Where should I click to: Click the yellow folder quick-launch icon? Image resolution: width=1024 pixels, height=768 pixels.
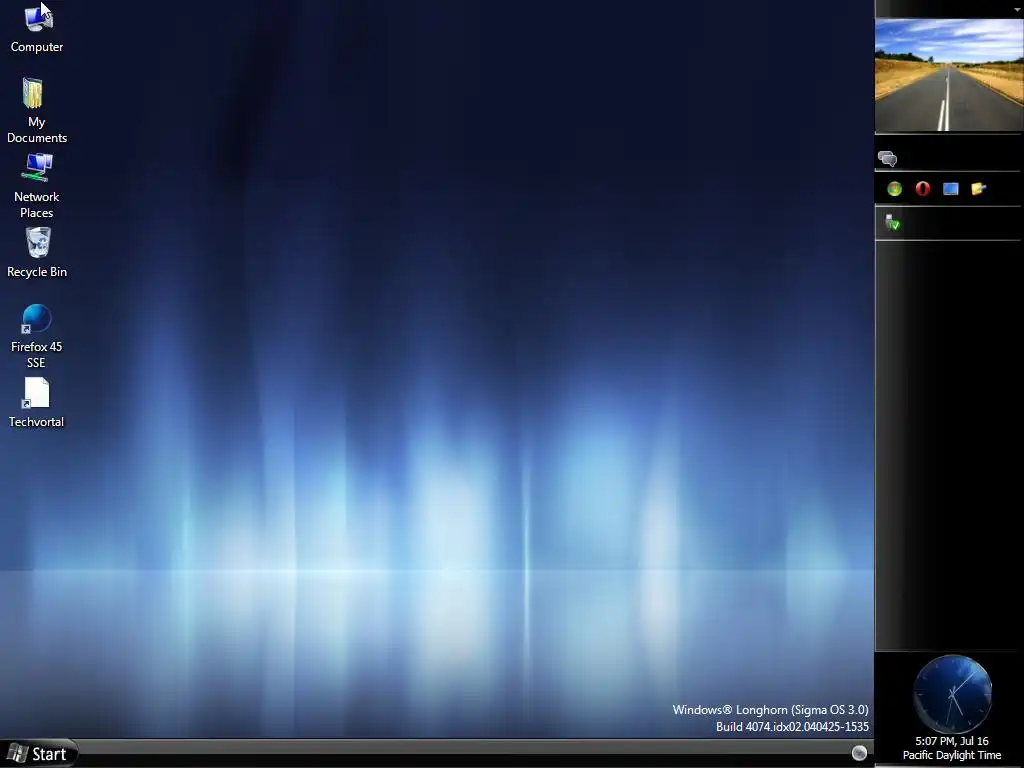pyautogui.click(x=978, y=189)
